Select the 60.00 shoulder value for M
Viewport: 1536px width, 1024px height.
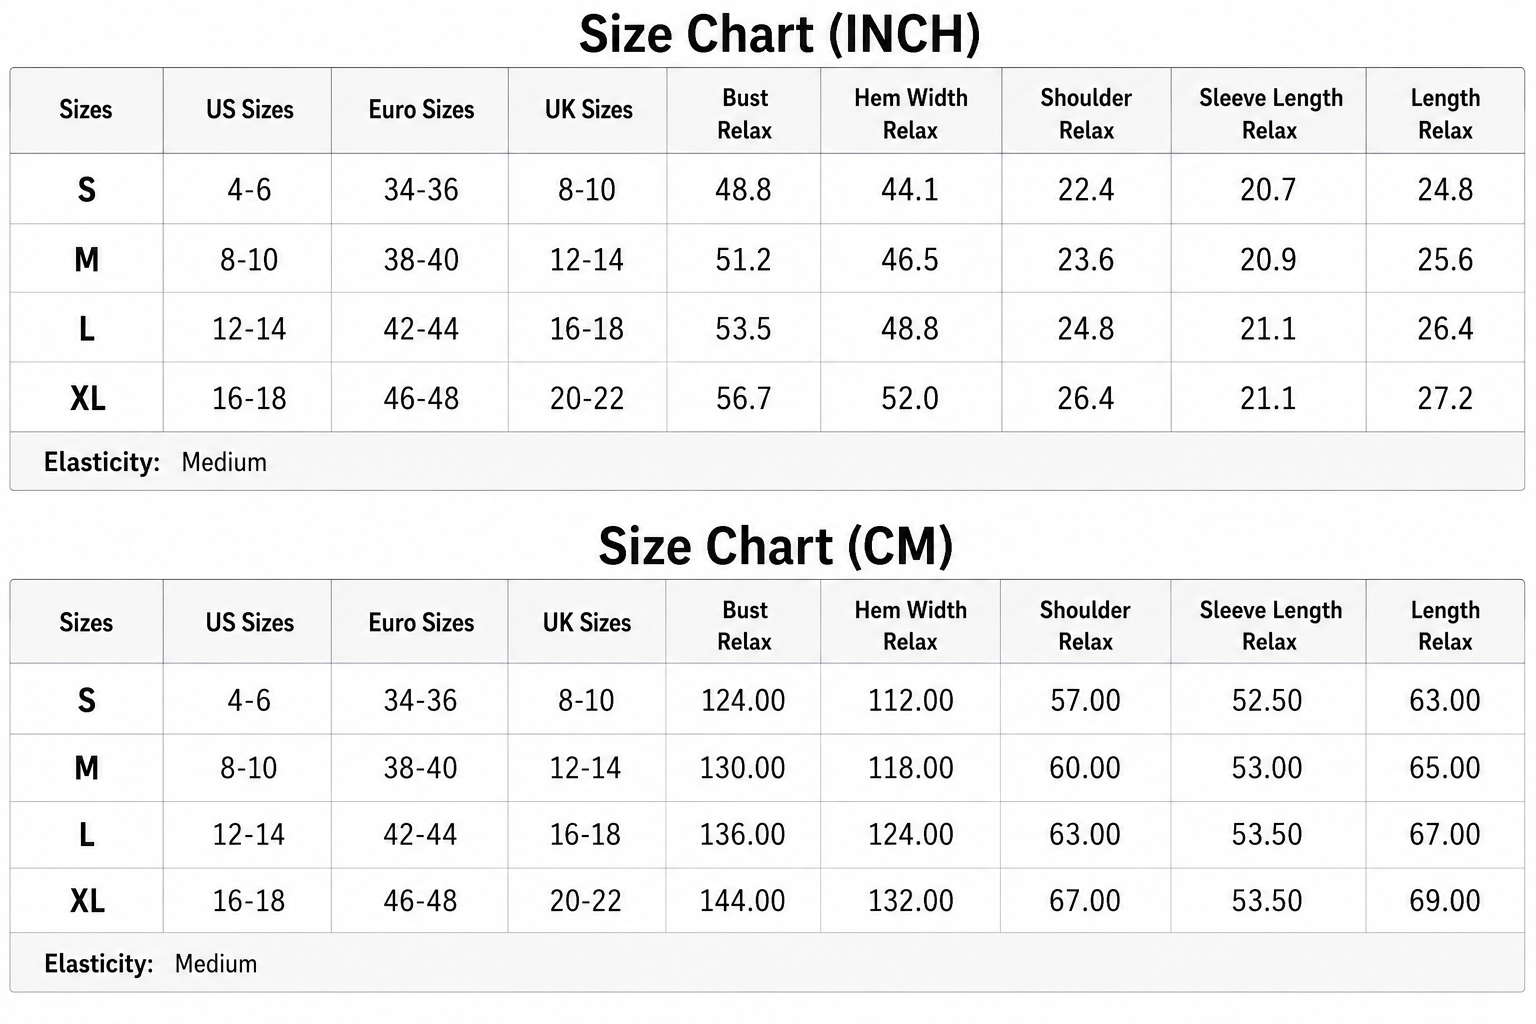(x=1085, y=768)
